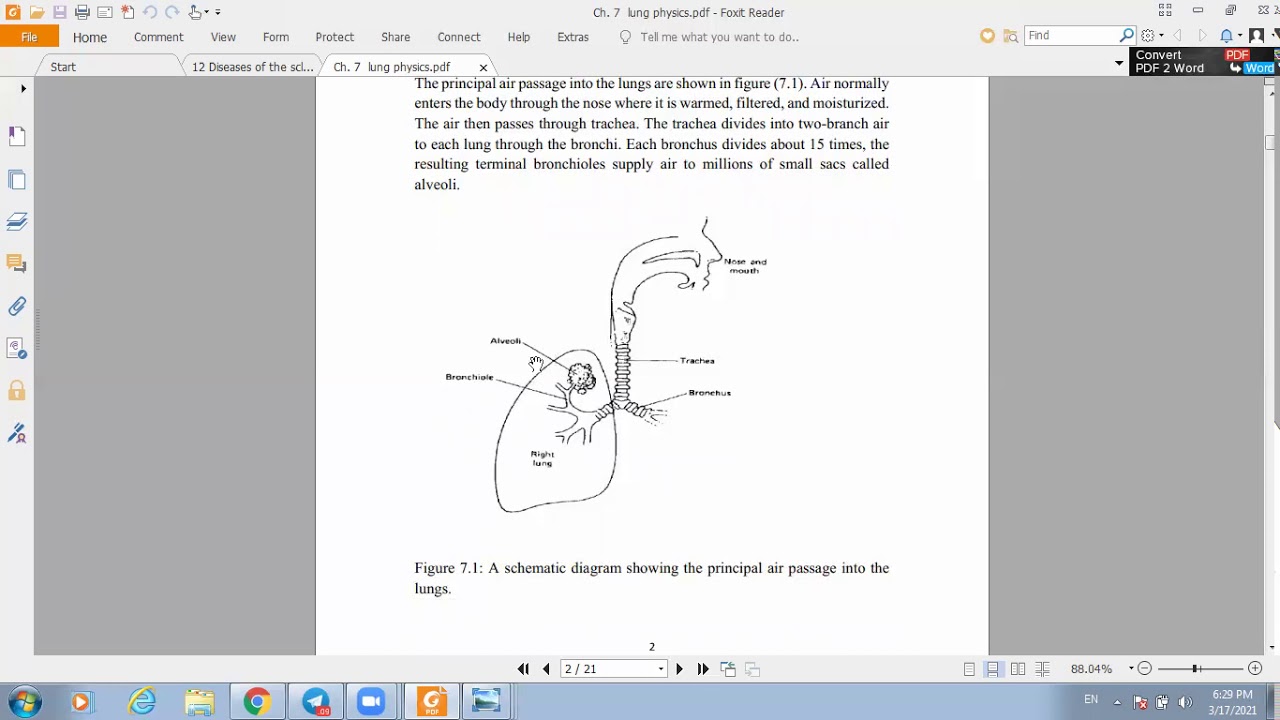The height and width of the screenshot is (720, 1280).
Task: Open the Digital signatures panel icon
Action: [17, 349]
